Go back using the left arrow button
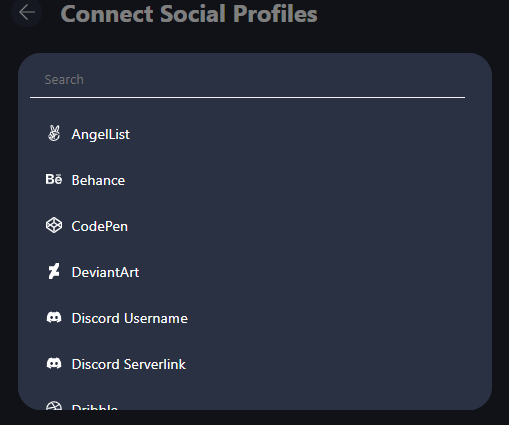The image size is (509, 425). tap(26, 12)
